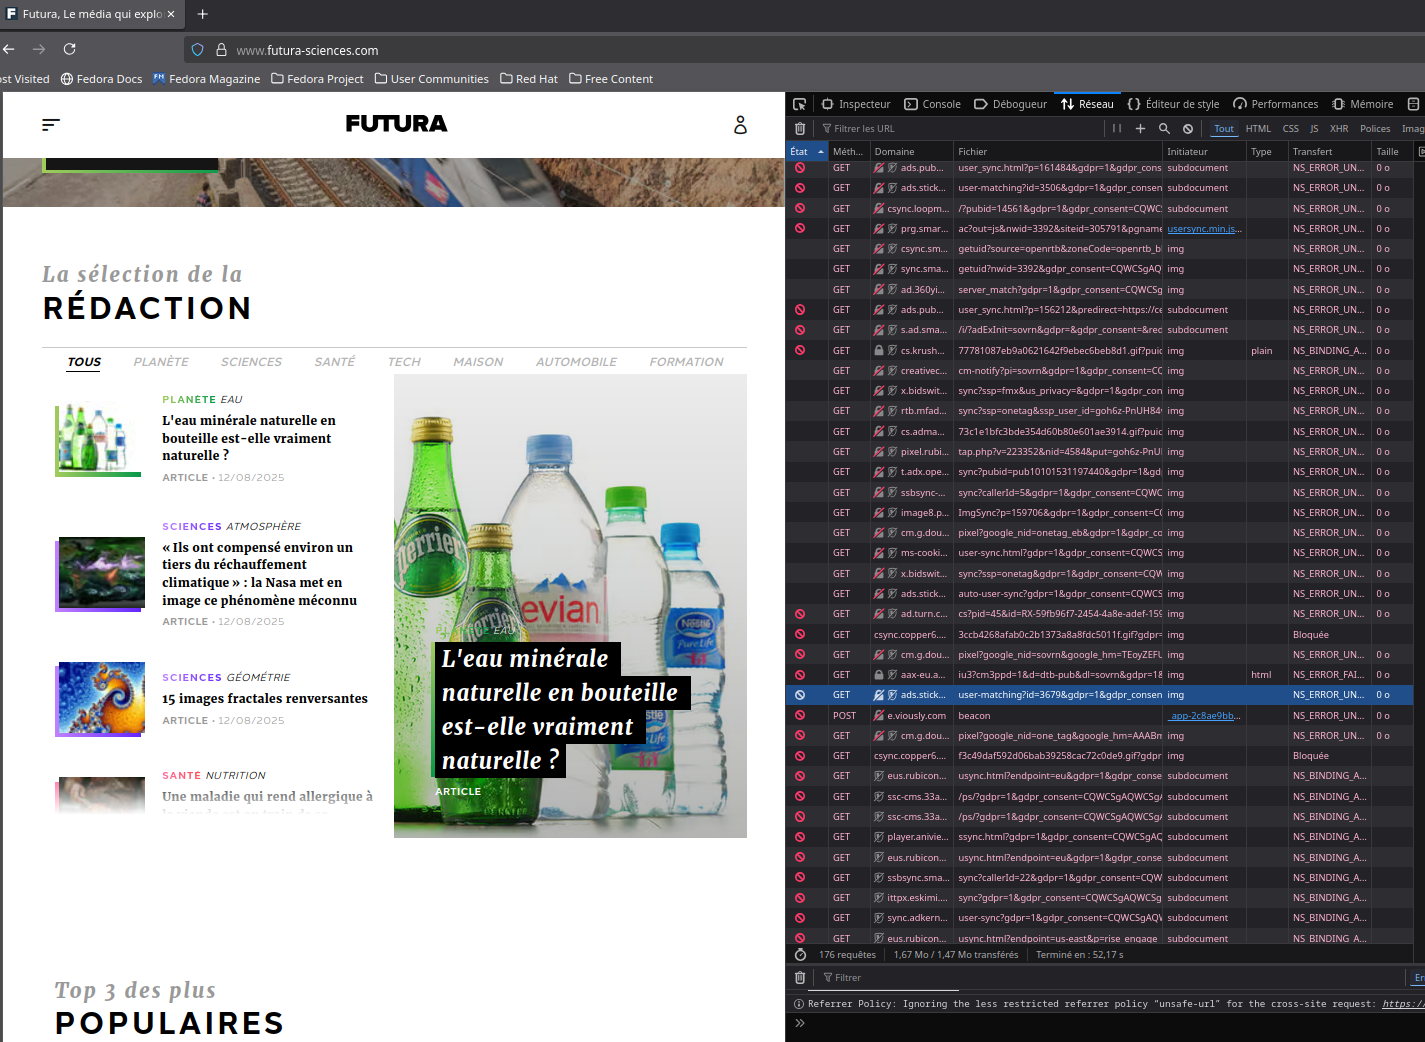Screen dimensions: 1425x1042
Task: Sort requests by Fichier column header
Action: [x=1057, y=152]
